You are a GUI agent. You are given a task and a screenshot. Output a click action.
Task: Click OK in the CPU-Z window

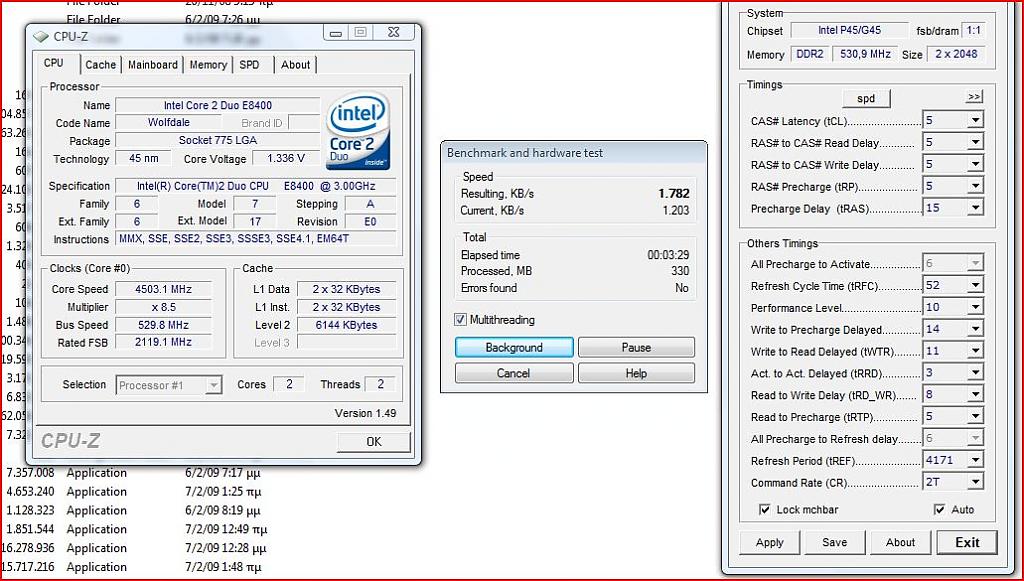(x=374, y=442)
